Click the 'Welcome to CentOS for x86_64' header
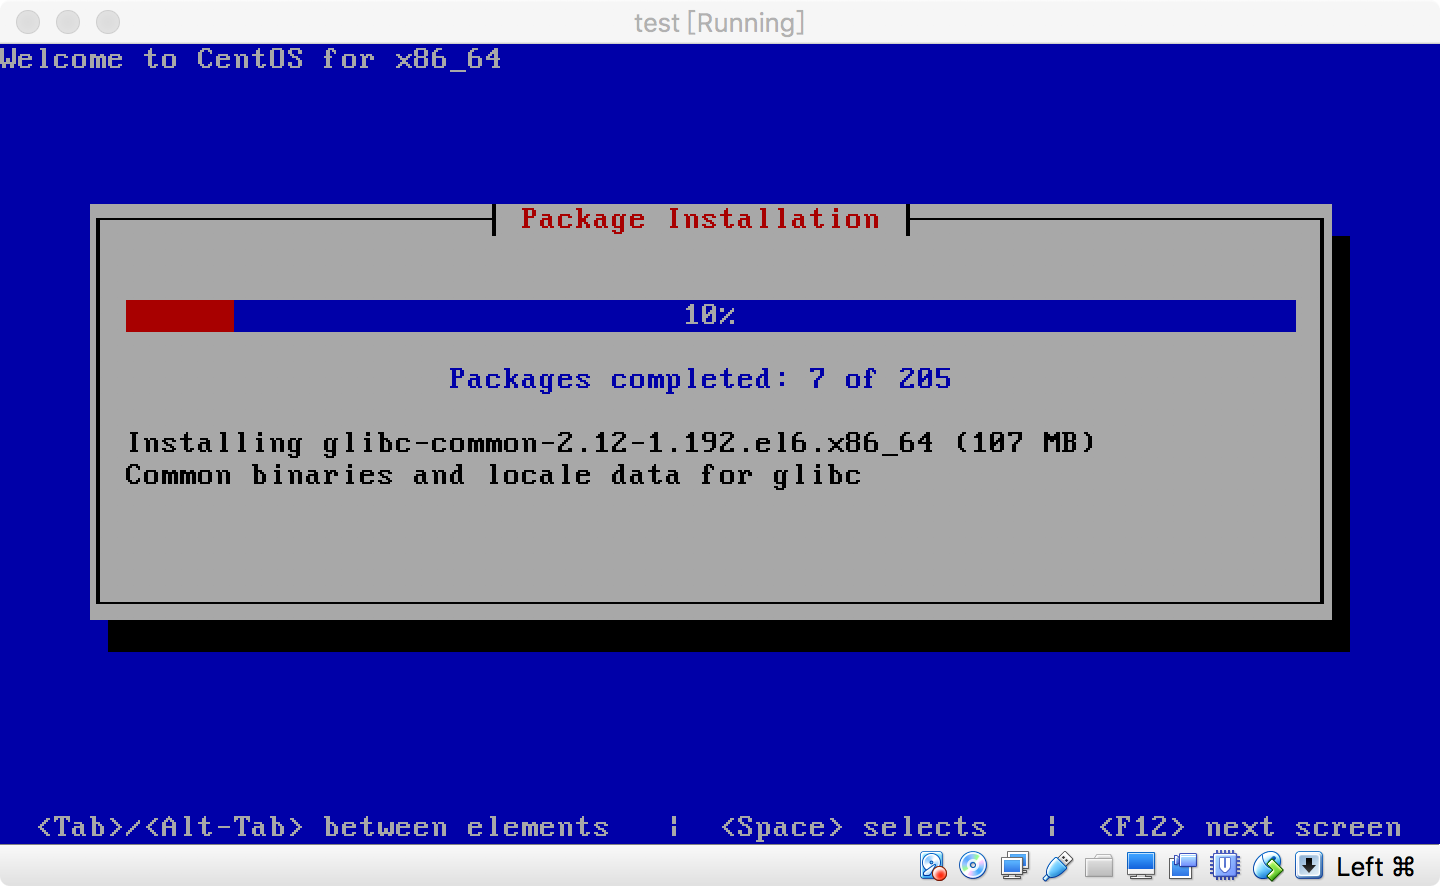The width and height of the screenshot is (1440, 886). click(251, 59)
